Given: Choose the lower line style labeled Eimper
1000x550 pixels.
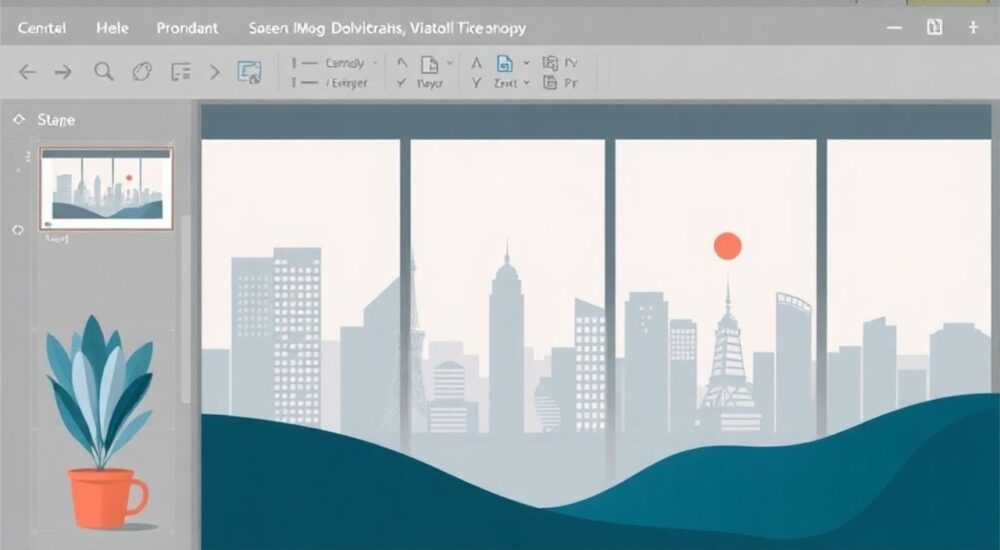Looking at the screenshot, I should 330,83.
